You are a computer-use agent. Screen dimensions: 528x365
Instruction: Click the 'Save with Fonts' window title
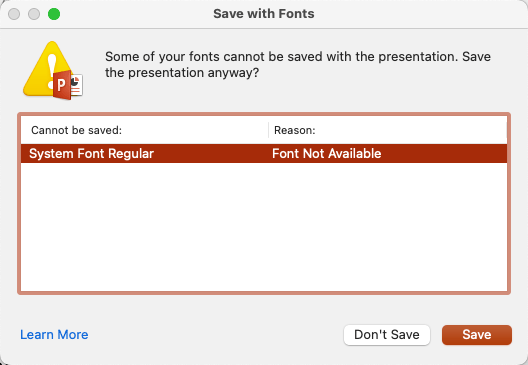(x=264, y=14)
